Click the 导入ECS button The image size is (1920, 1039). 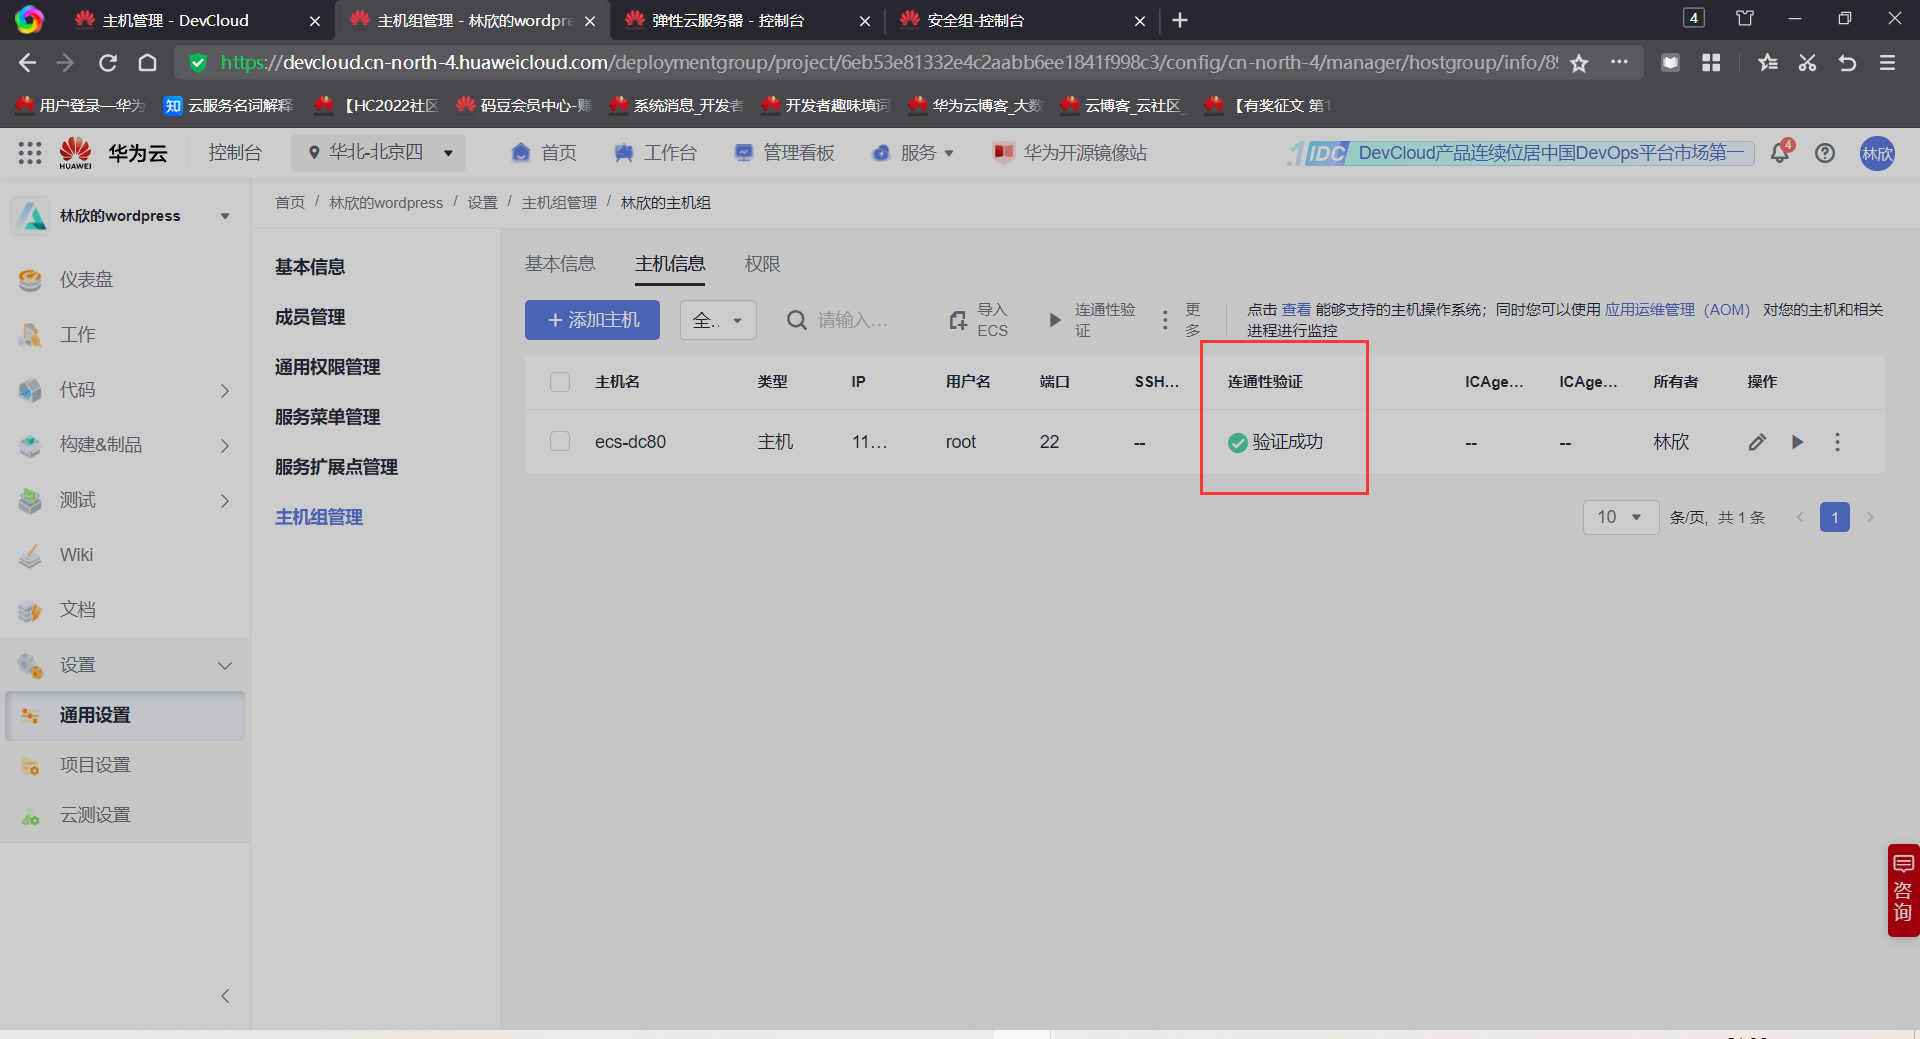(x=978, y=320)
